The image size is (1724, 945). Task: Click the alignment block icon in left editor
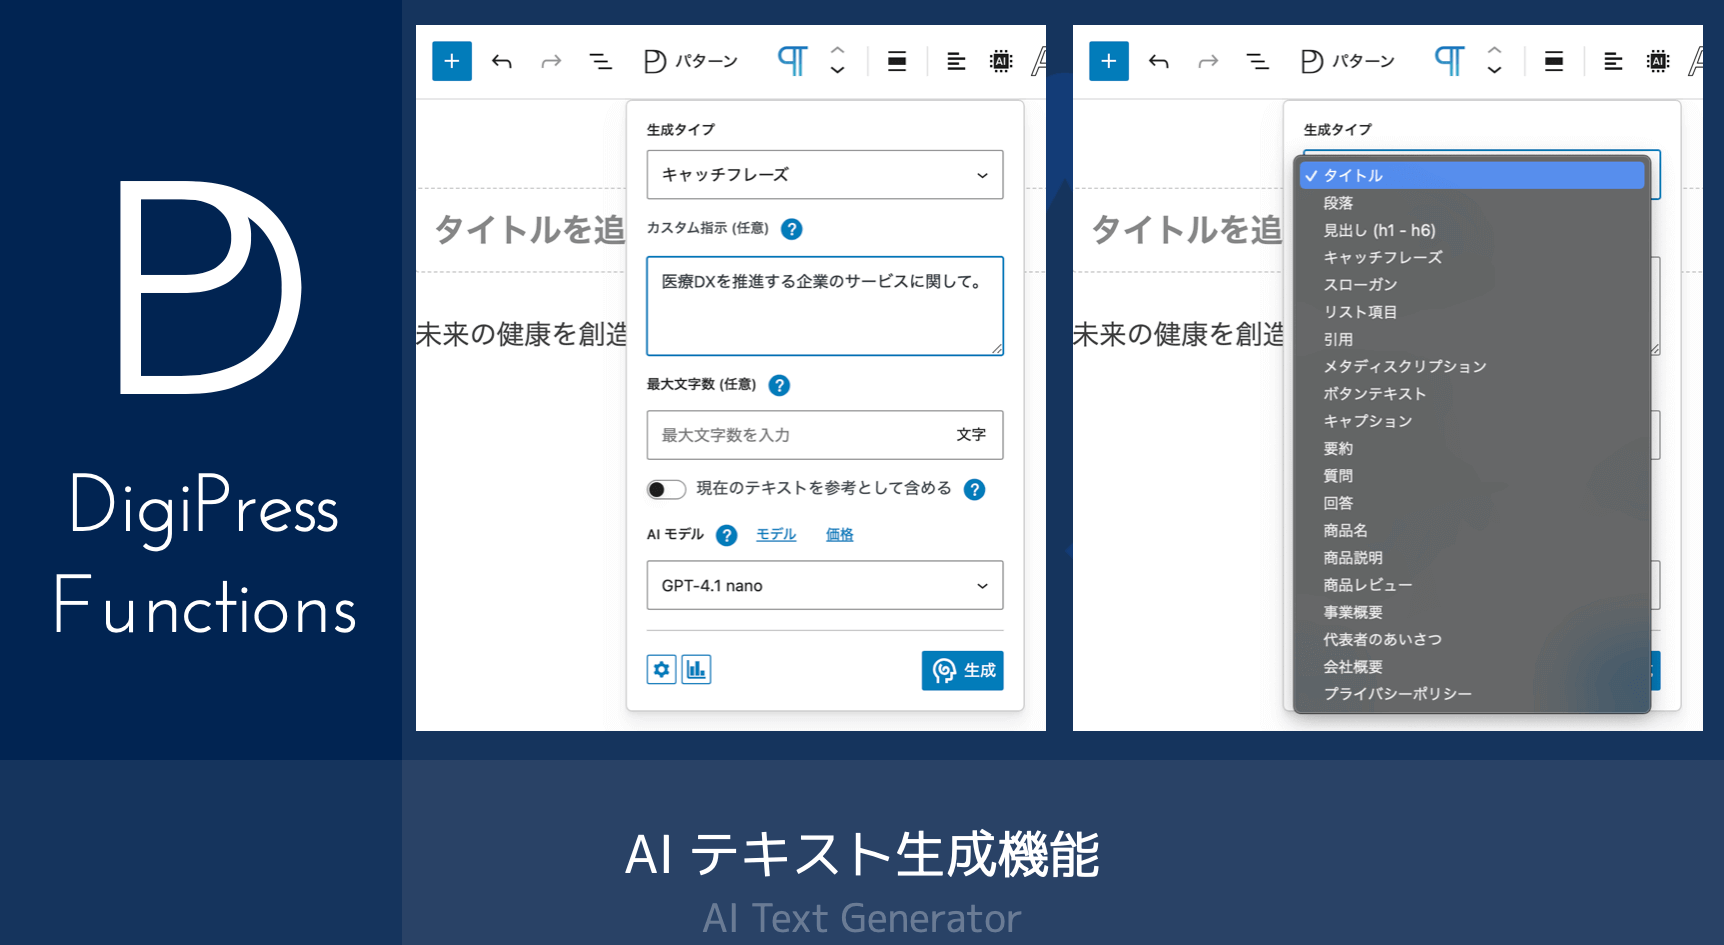(897, 62)
